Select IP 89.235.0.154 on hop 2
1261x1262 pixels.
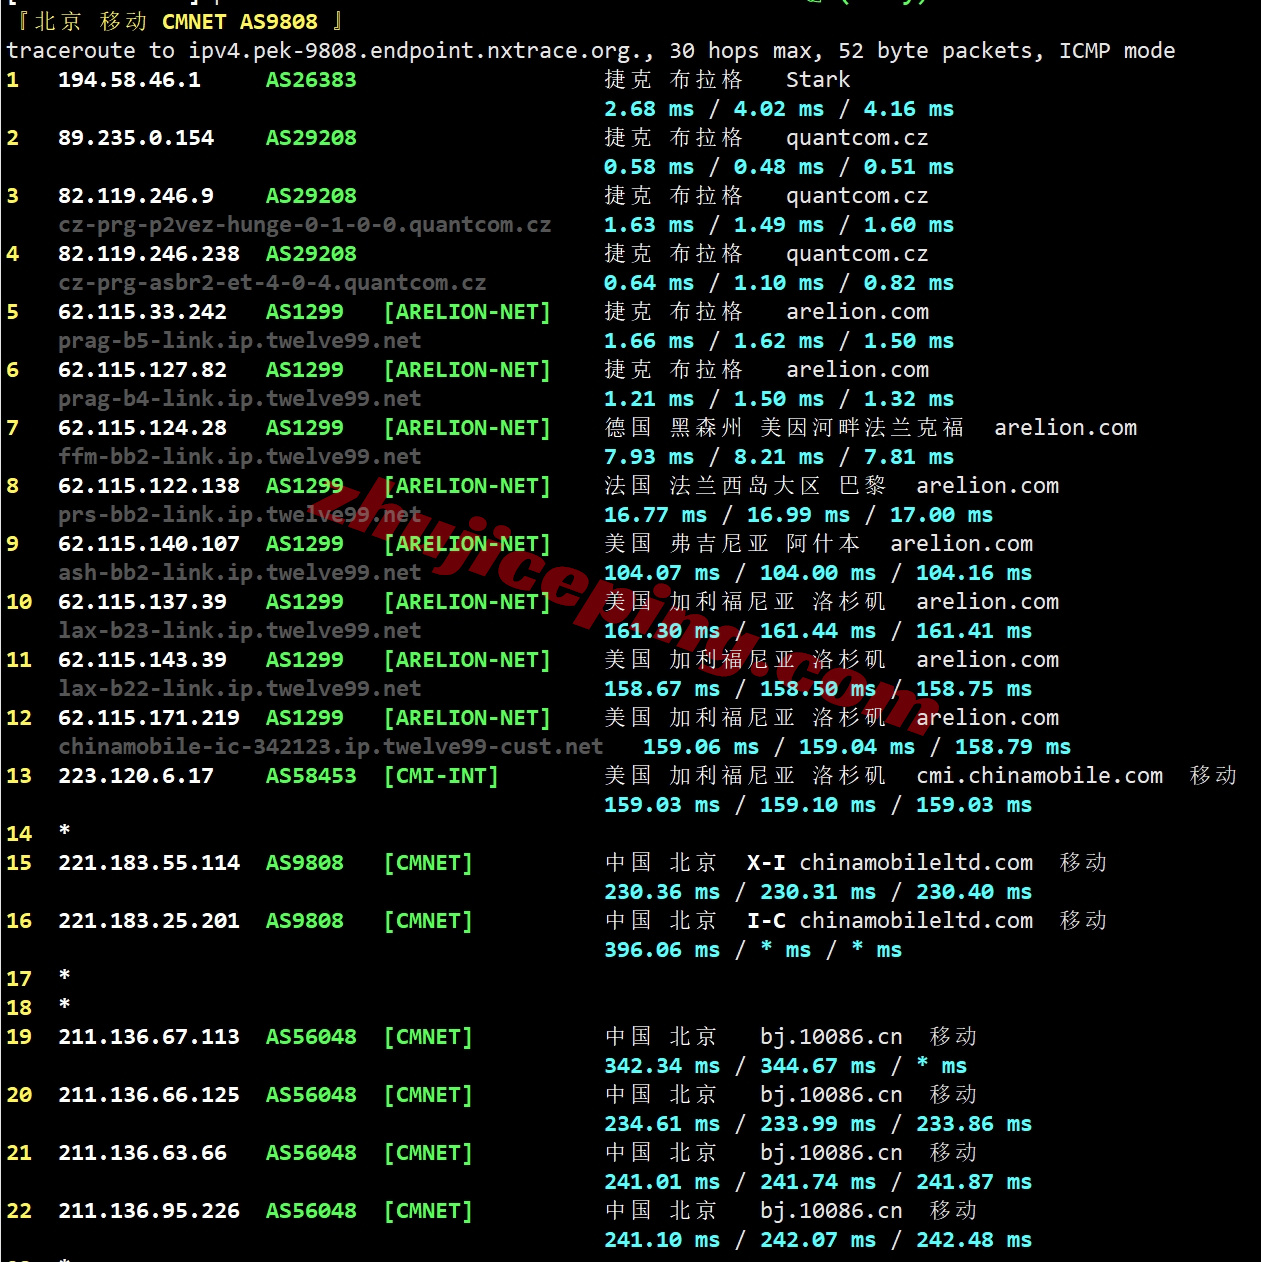click(136, 138)
